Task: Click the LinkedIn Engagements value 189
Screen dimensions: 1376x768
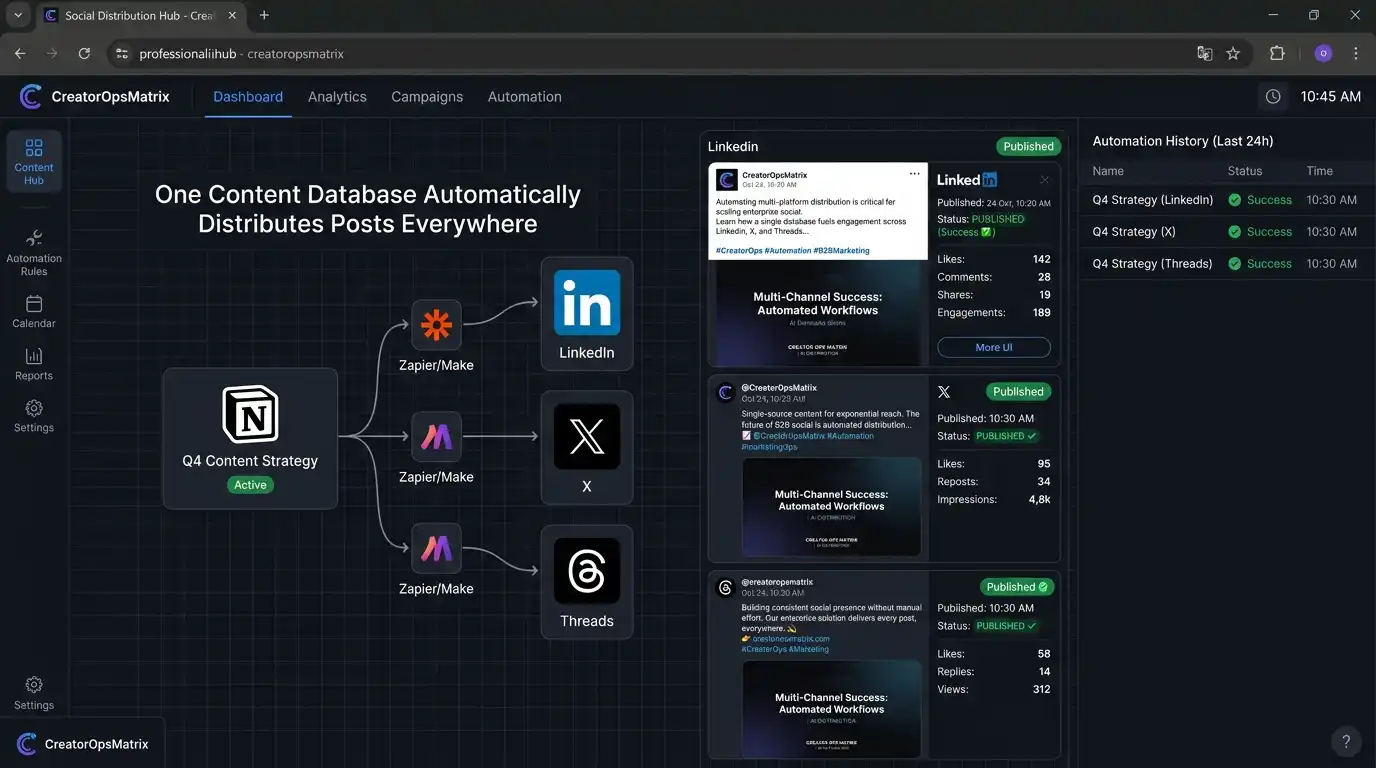Action: click(x=1042, y=313)
